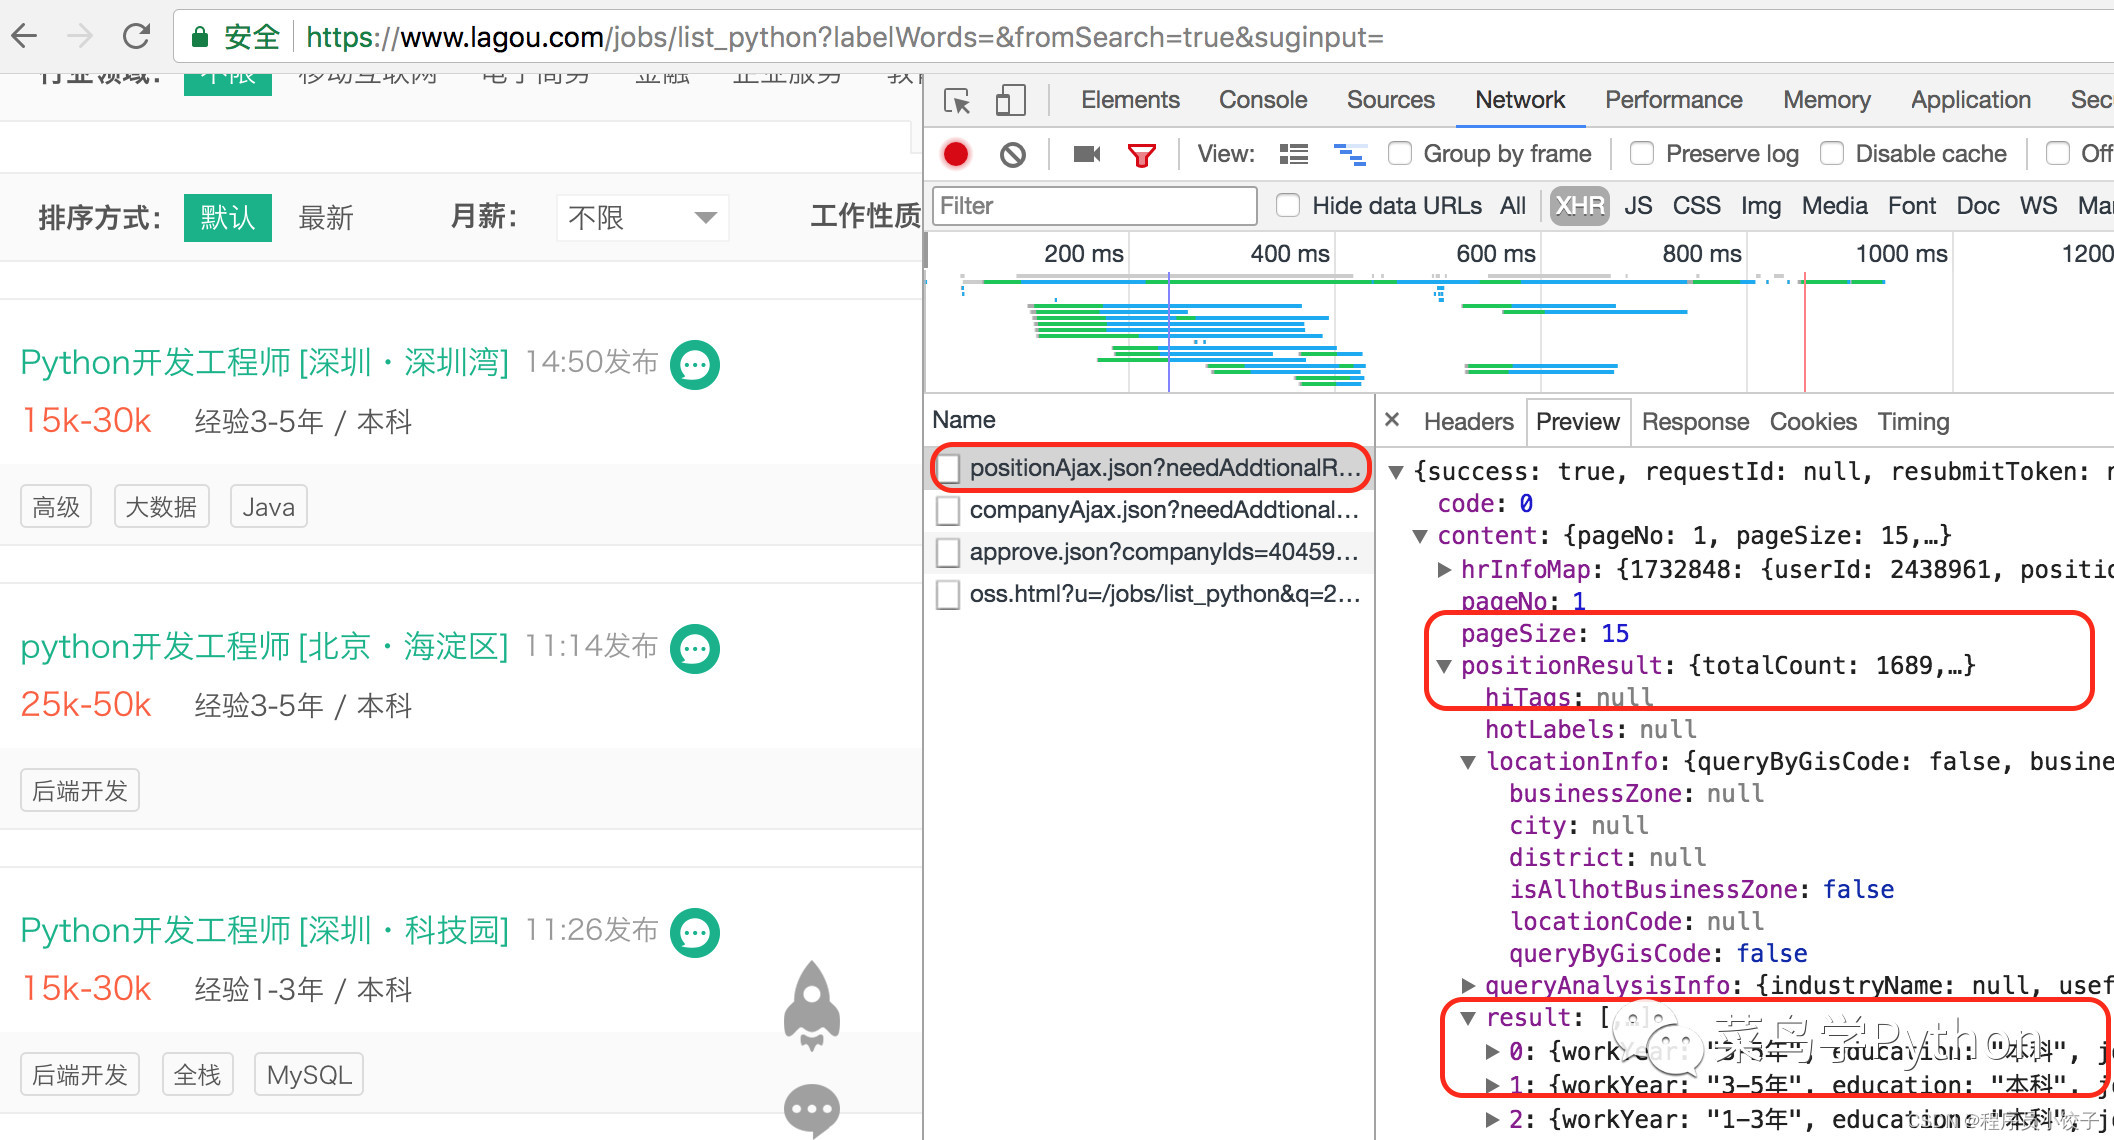2114x1140 pixels.
Task: Check the approve.json row checkbox
Action: [x=948, y=553]
